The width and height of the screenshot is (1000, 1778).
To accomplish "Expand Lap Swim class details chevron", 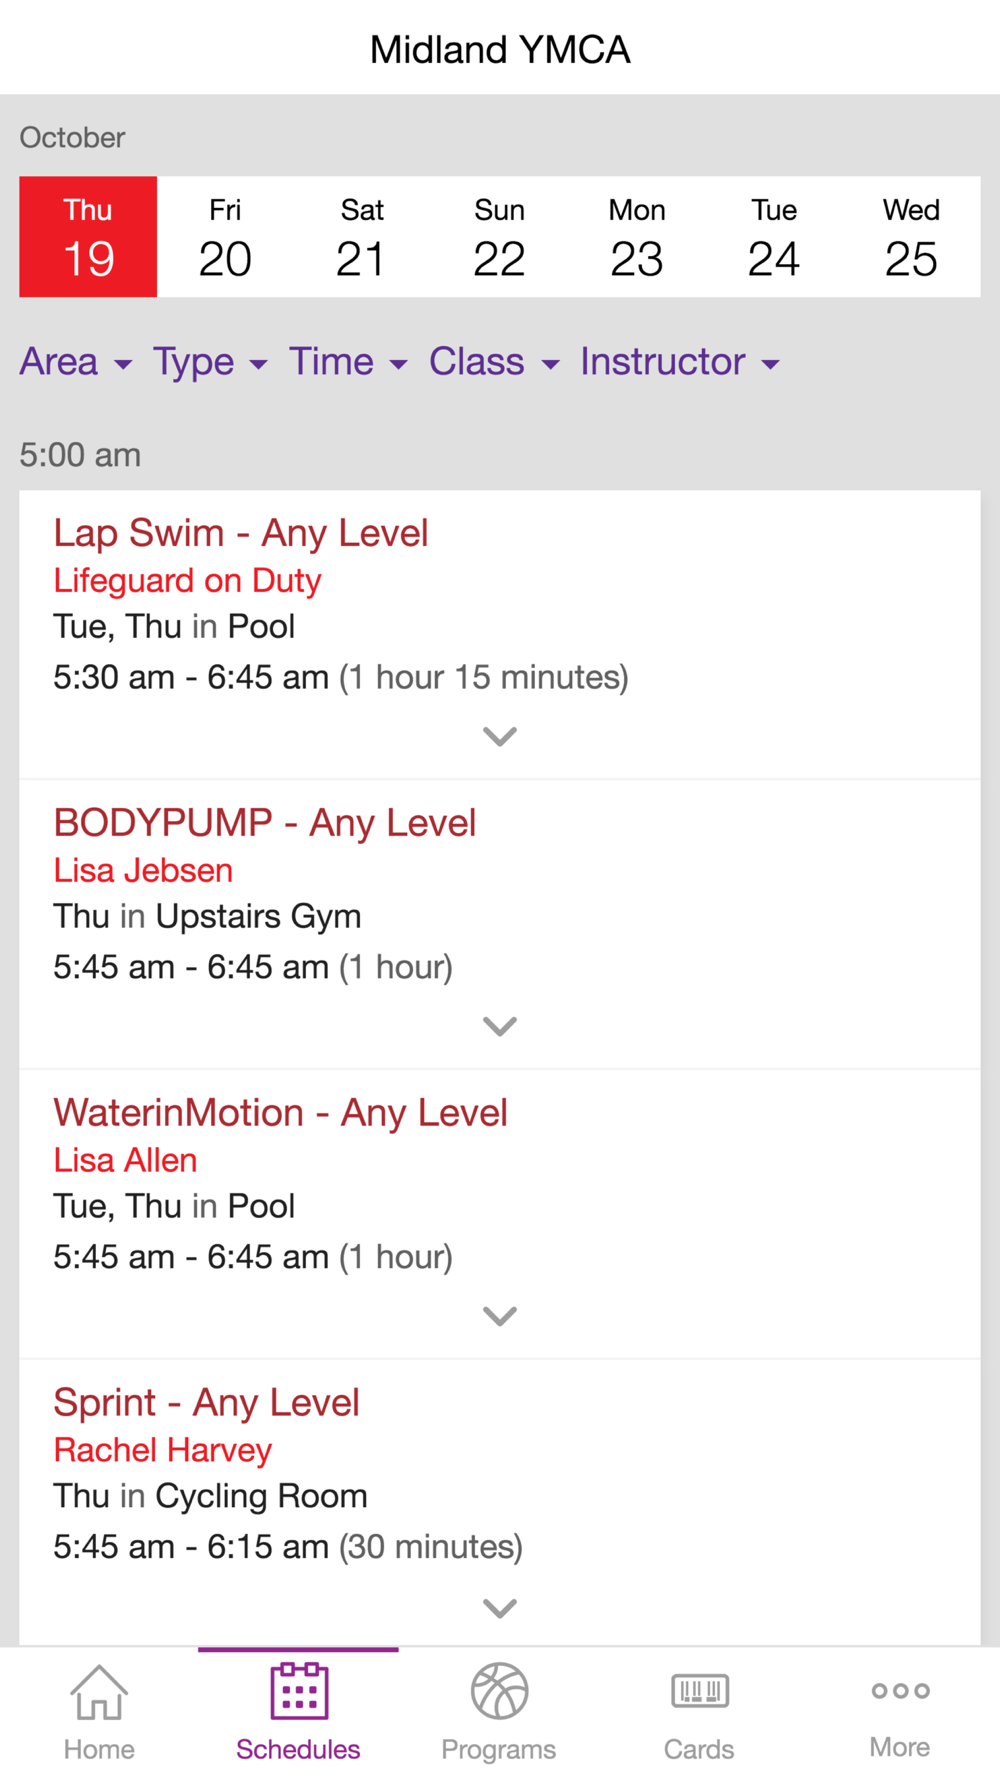I will pos(500,737).
